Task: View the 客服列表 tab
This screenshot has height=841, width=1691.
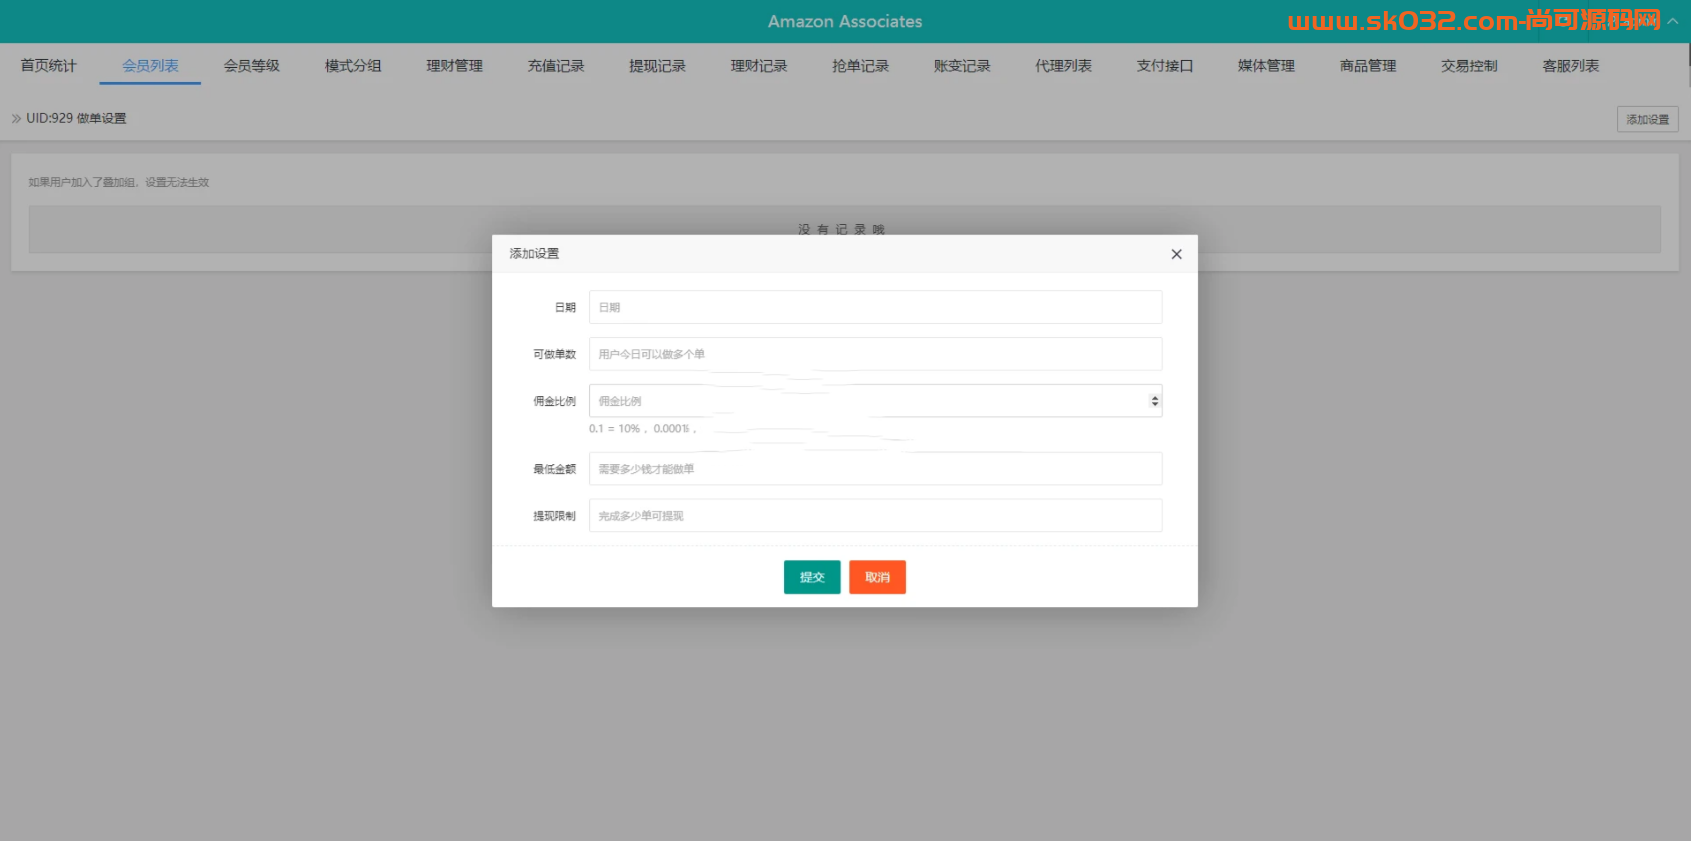Action: coord(1571,66)
